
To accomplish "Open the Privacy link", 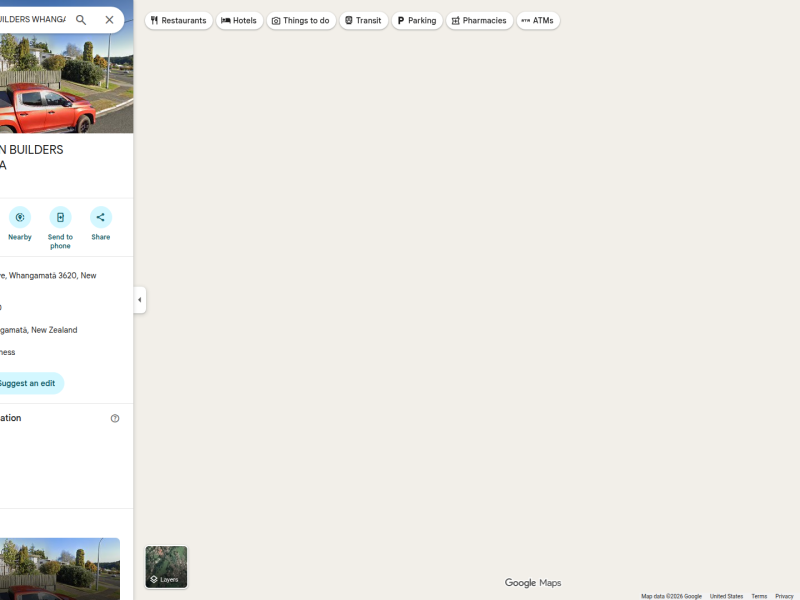I will [784, 596].
